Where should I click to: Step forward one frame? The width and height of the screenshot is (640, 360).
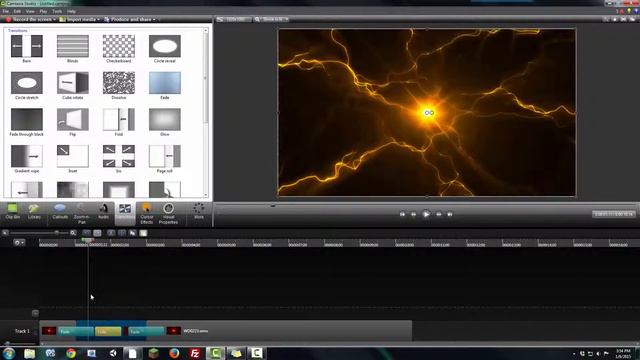pyautogui.click(x=439, y=214)
